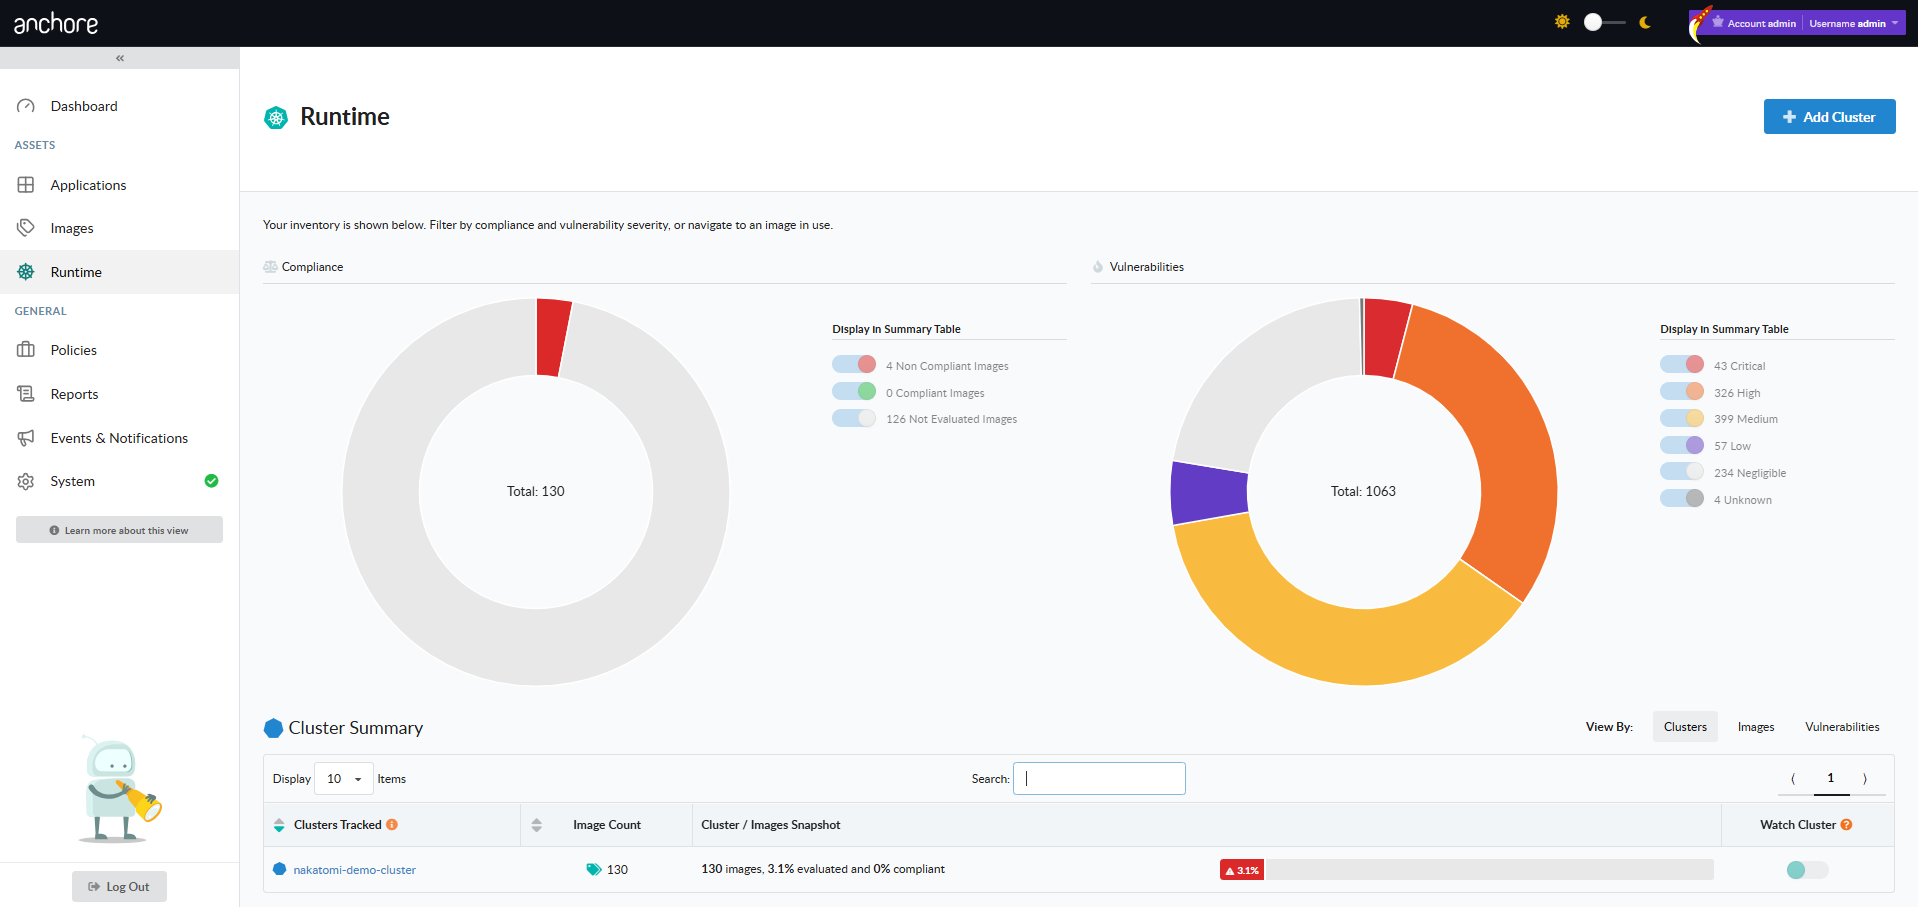Open the Display items count dropdown

[344, 779]
